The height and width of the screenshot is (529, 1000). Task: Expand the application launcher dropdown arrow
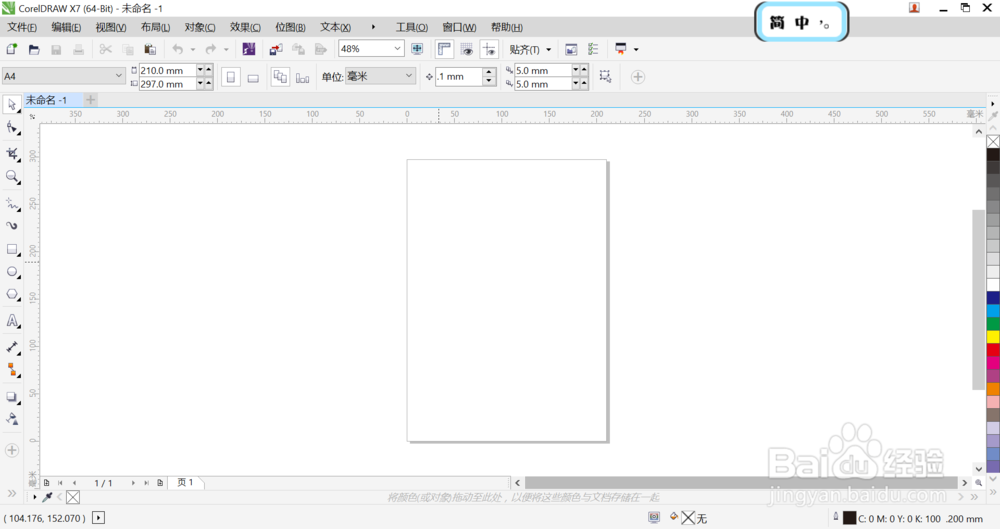636,50
